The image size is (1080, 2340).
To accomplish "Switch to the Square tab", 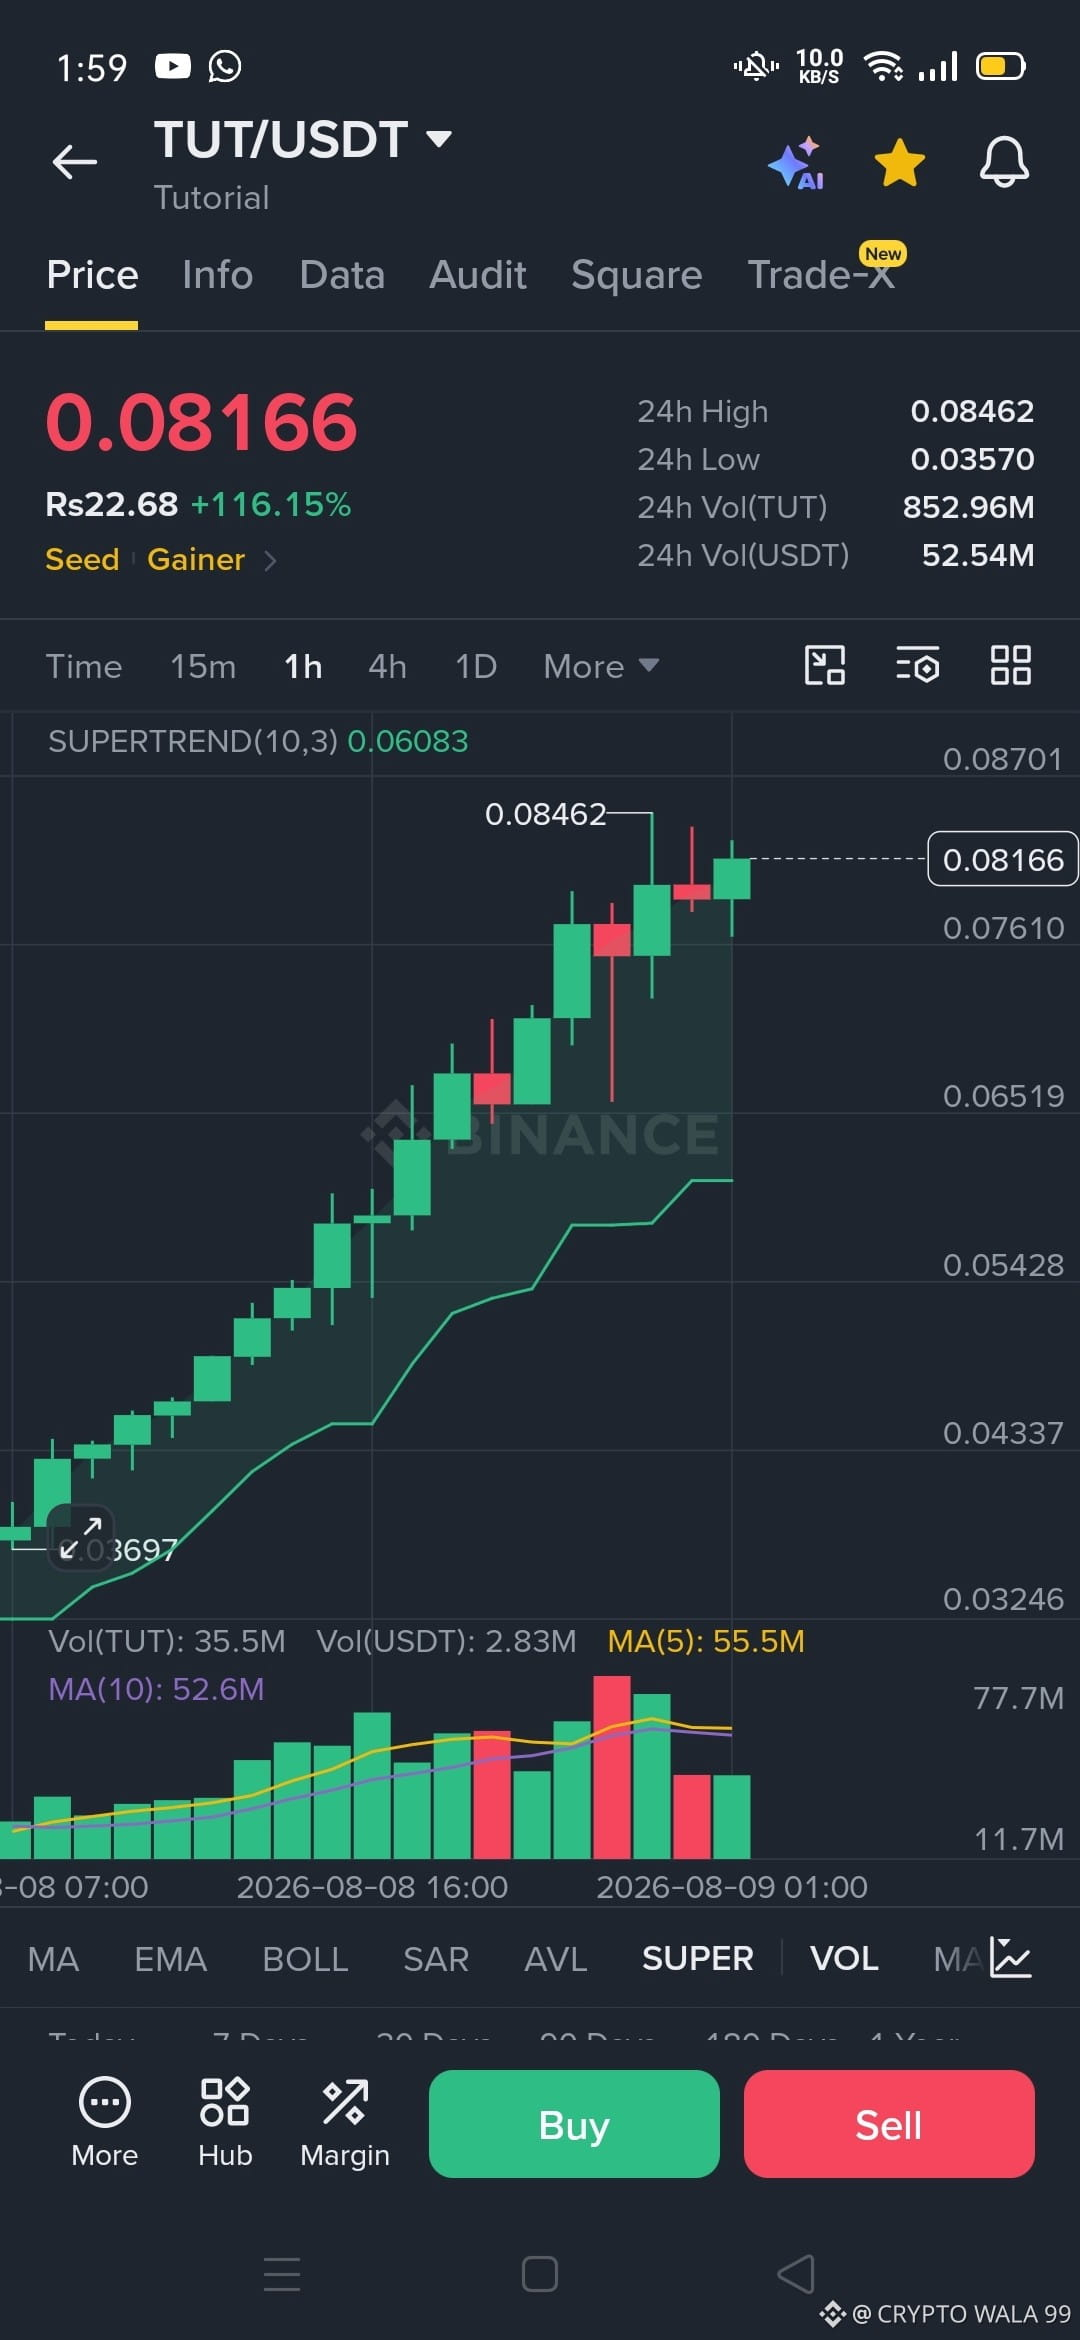I will click(x=636, y=275).
